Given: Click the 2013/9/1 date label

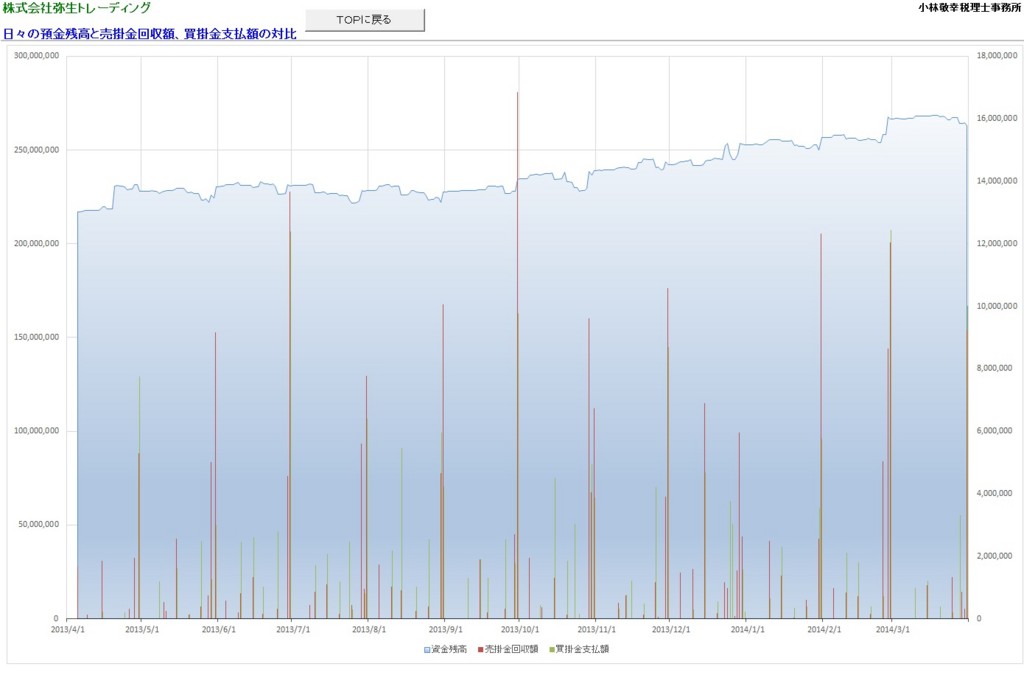Looking at the screenshot, I should tap(445, 630).
